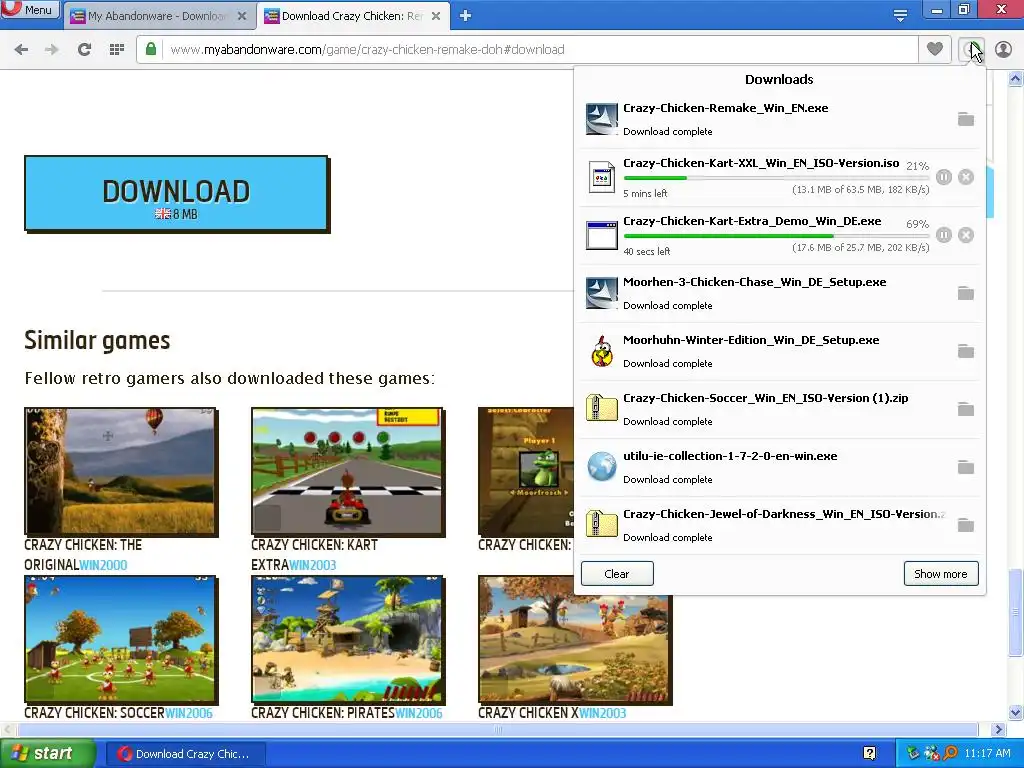This screenshot has height=768, width=1024.
Task: Cancel the Crazy-Chicken-Kart-Extra_Demo download
Action: [966, 235]
